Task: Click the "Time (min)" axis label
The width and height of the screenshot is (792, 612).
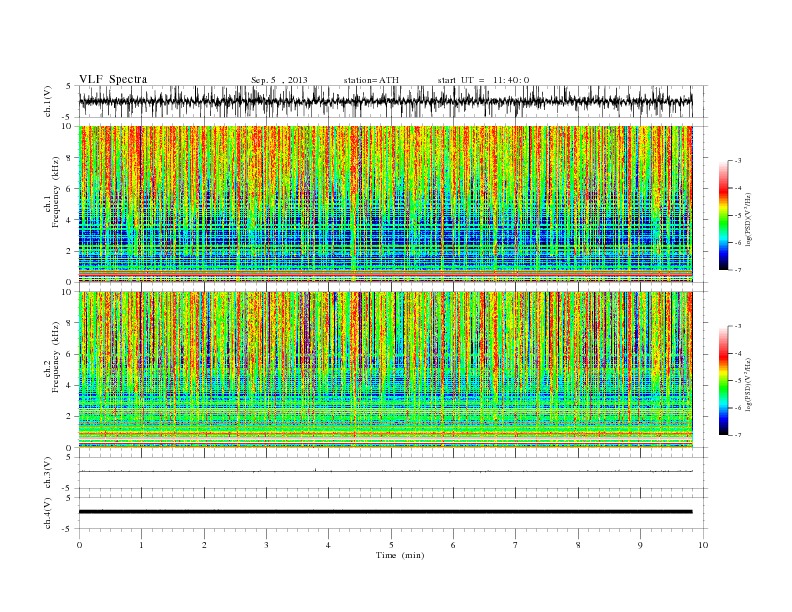Action: click(x=400, y=555)
